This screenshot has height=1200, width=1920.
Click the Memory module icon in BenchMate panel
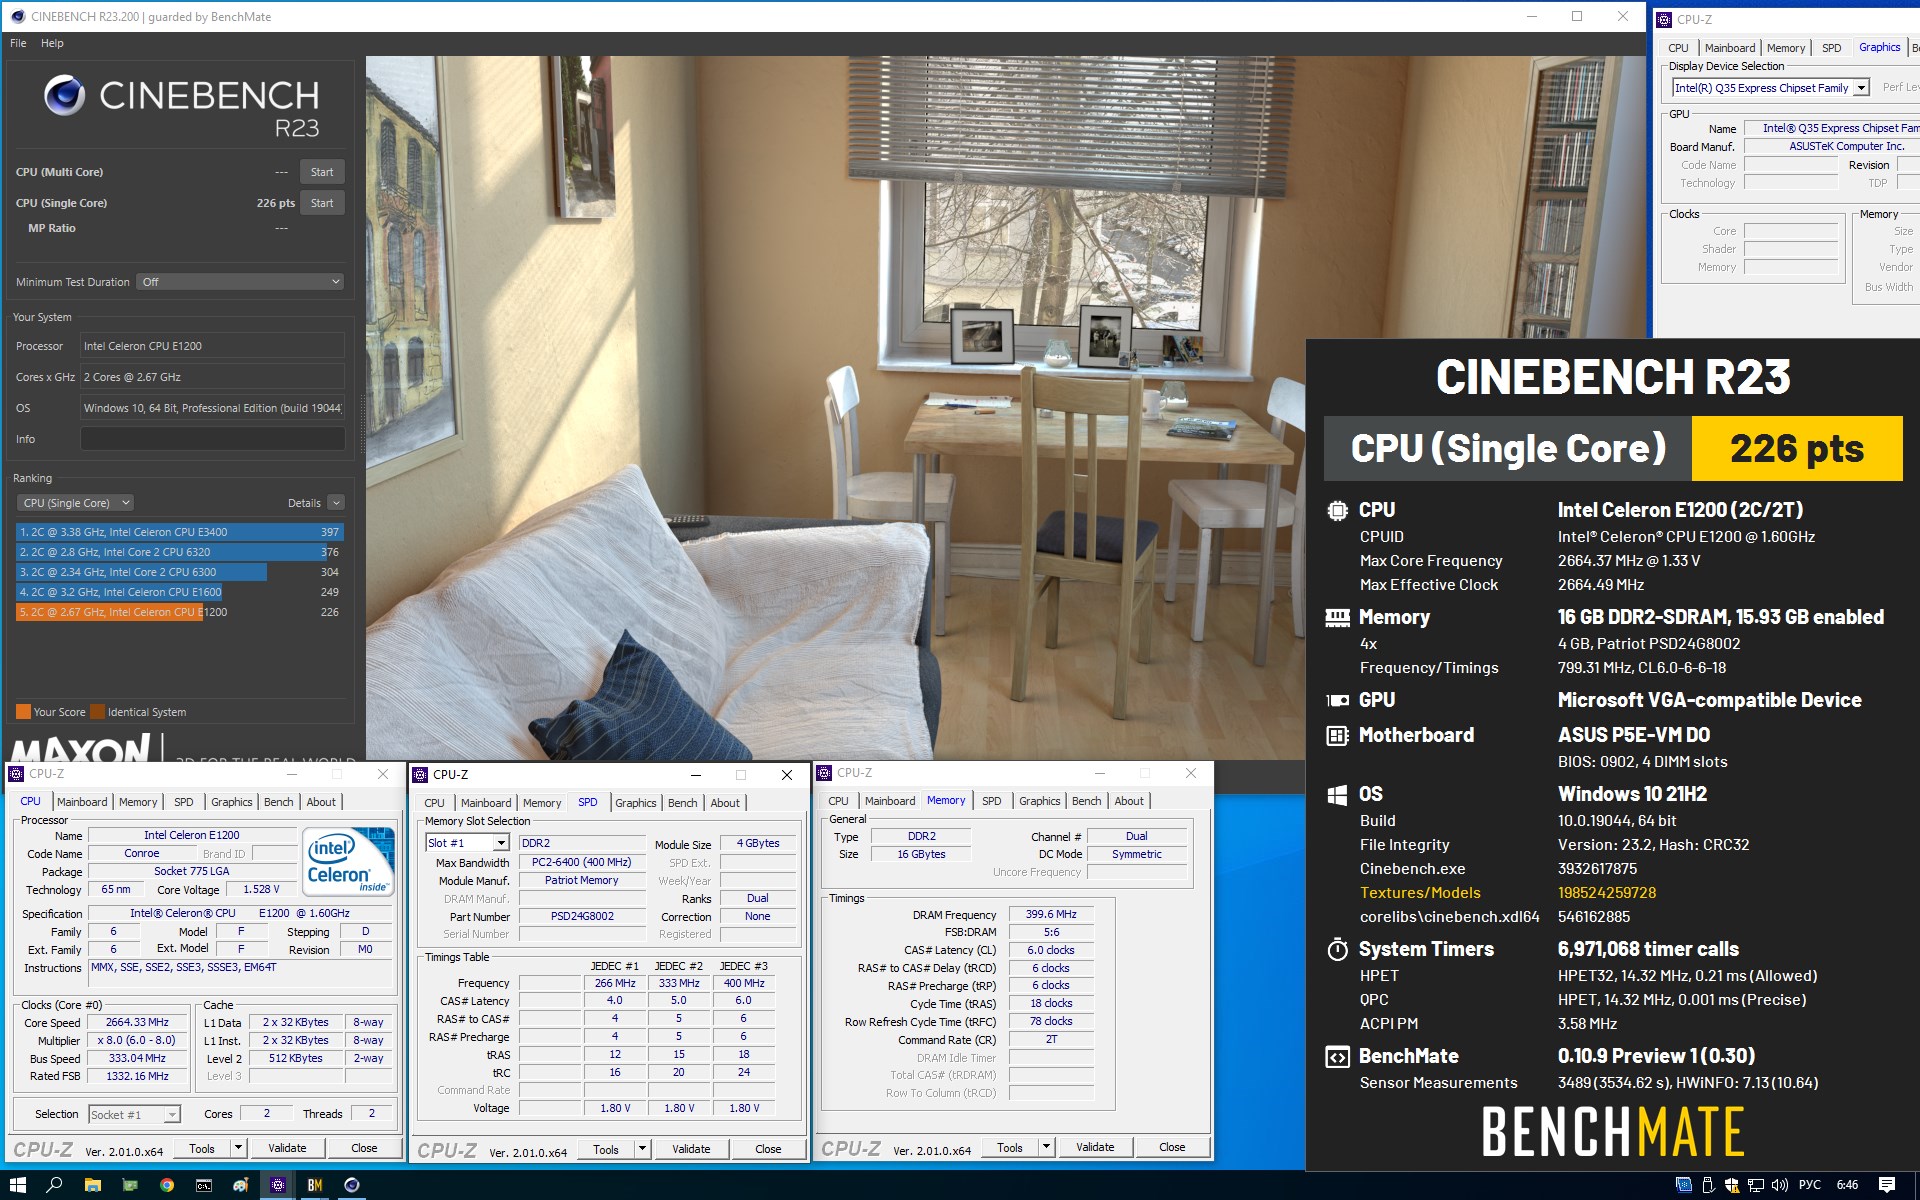coord(1337,618)
